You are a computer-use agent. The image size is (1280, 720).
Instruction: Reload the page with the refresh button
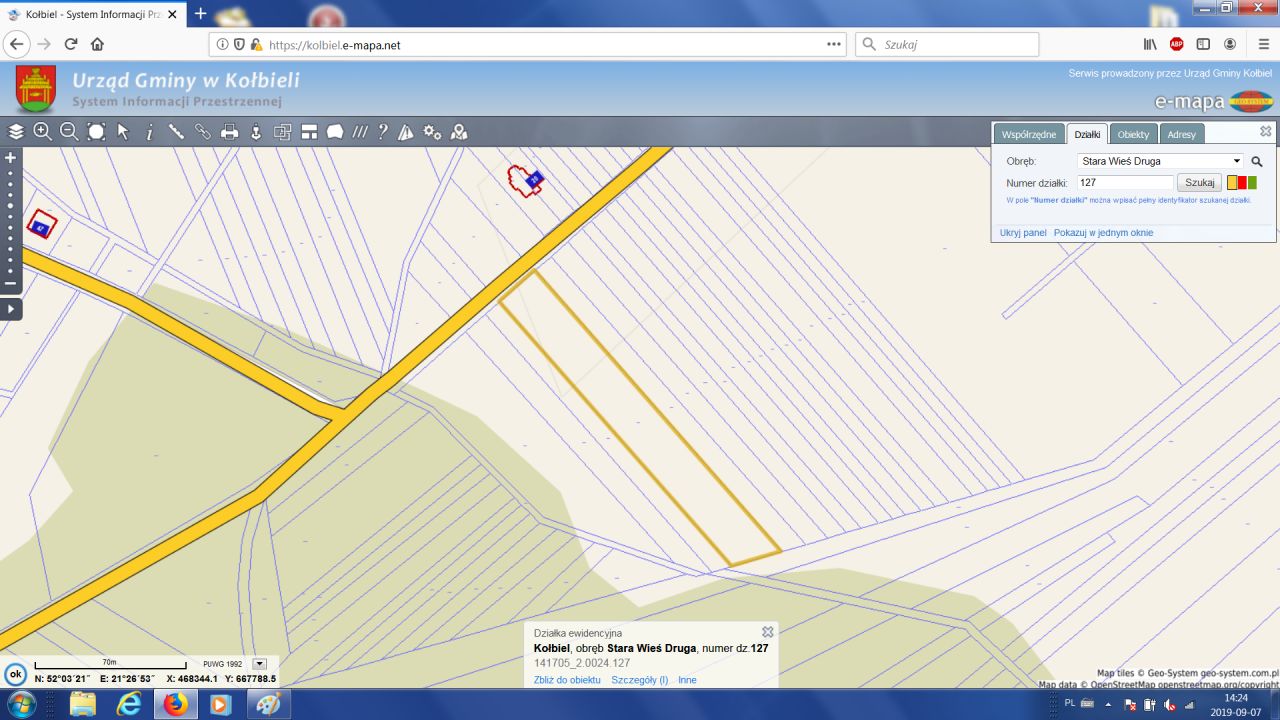[x=71, y=44]
